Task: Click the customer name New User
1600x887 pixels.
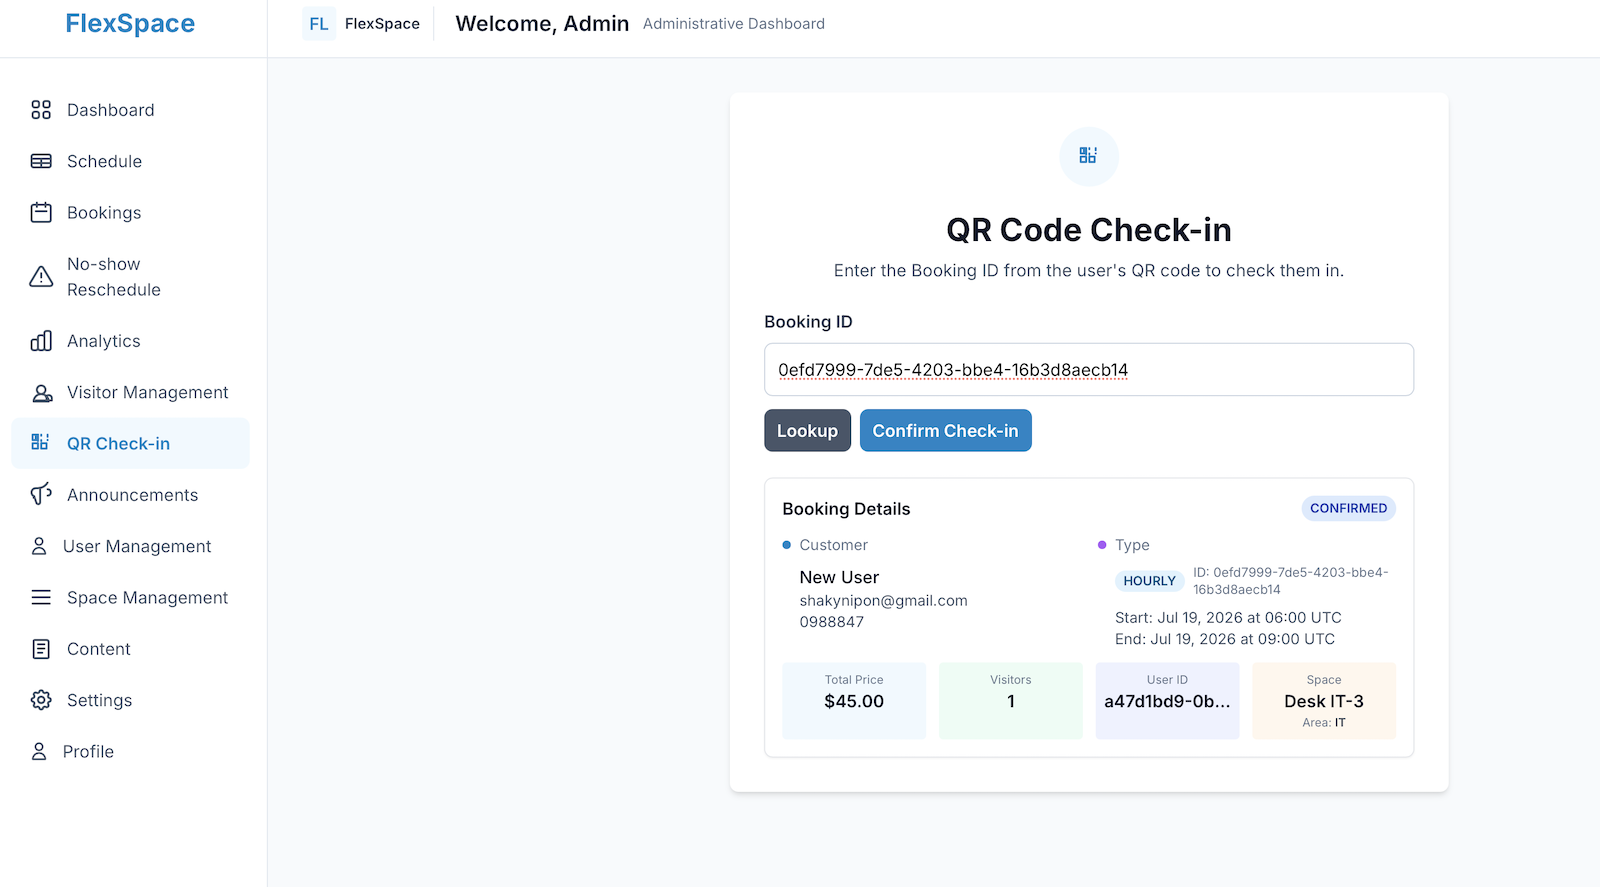Action: 839,577
